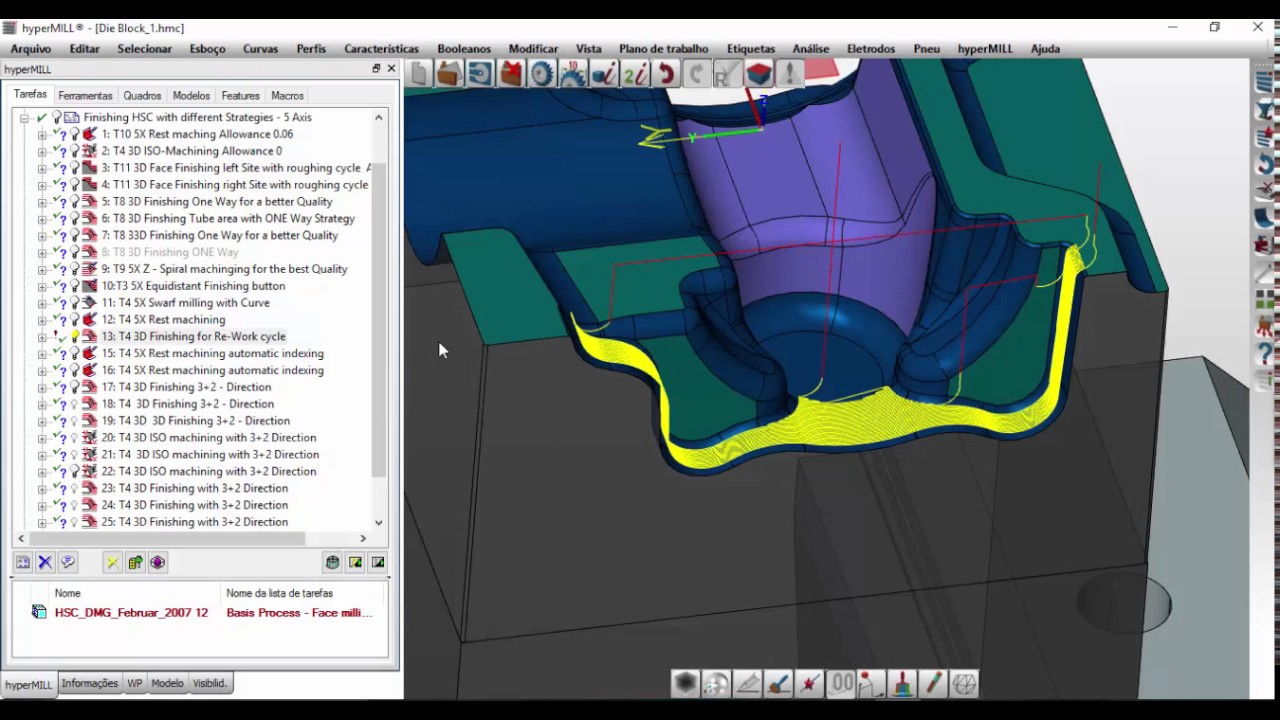The height and width of the screenshot is (720, 1280).
Task: Open the Curvas menu
Action: point(260,49)
